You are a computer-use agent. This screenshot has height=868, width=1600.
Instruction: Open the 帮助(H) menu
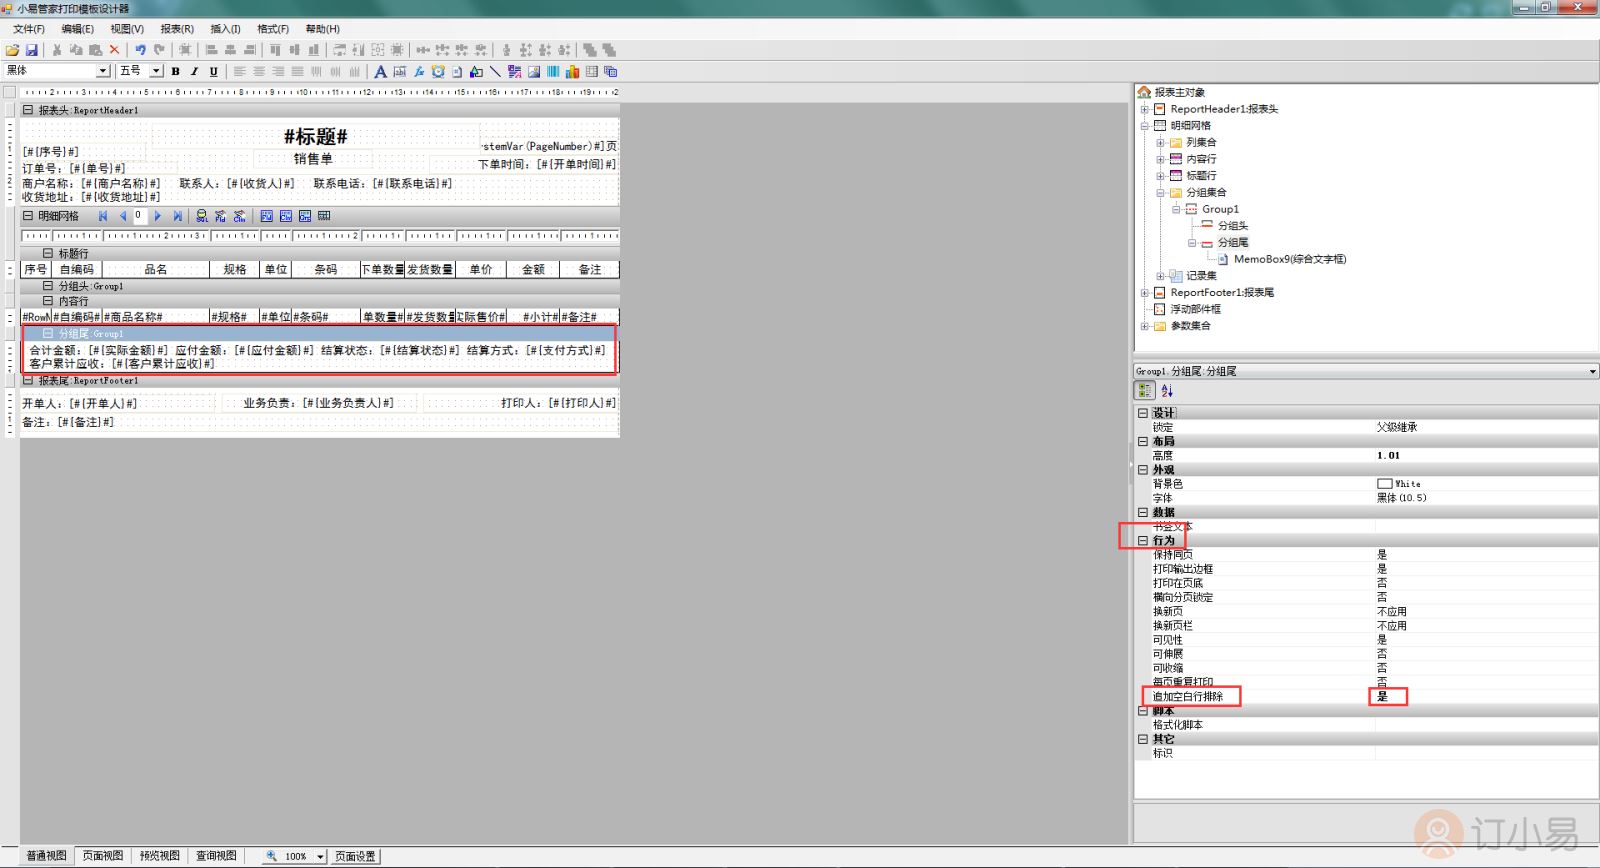point(322,29)
